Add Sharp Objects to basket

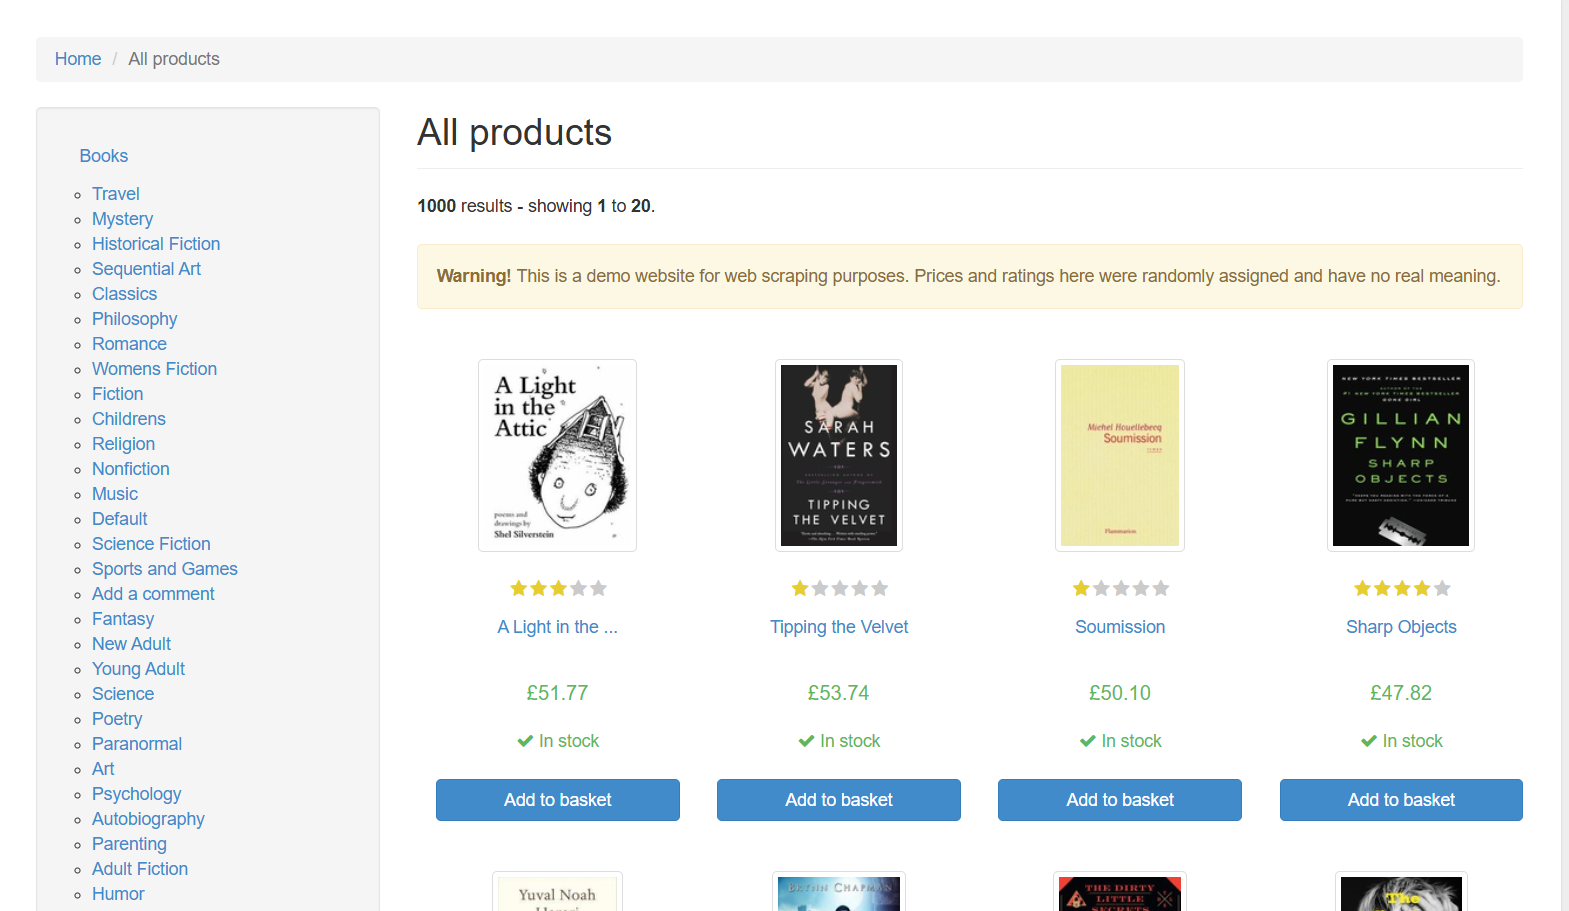pos(1401,800)
